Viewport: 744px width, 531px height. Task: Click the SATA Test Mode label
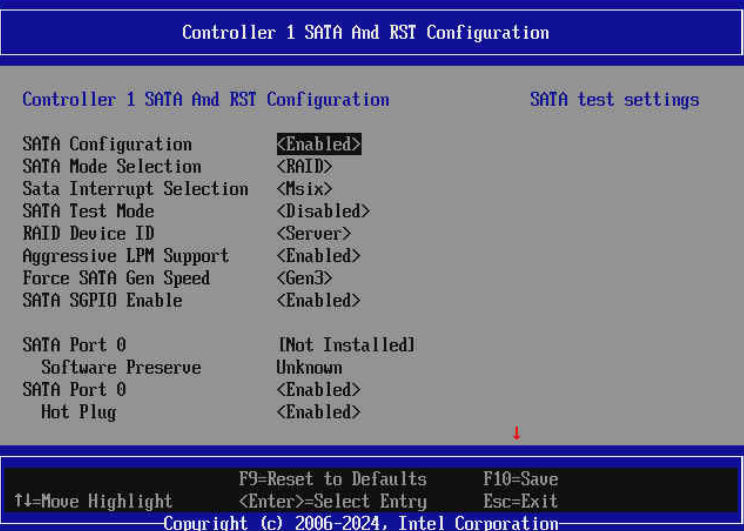[88, 211]
